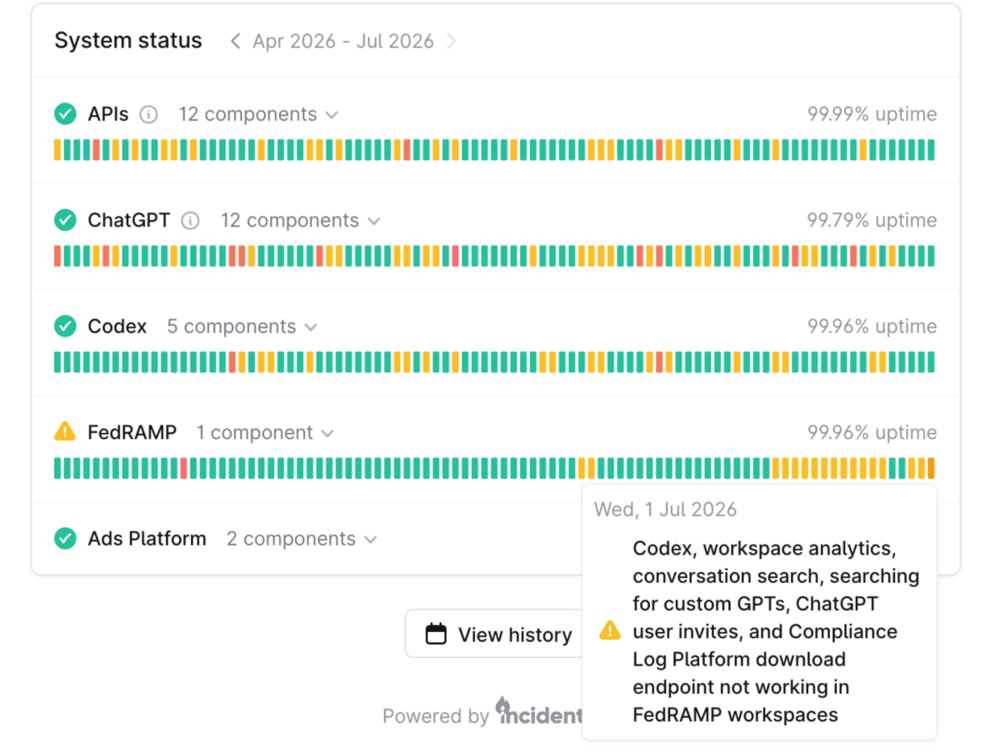
Task: Click the Codex green checkmark status icon
Action: 65,326
